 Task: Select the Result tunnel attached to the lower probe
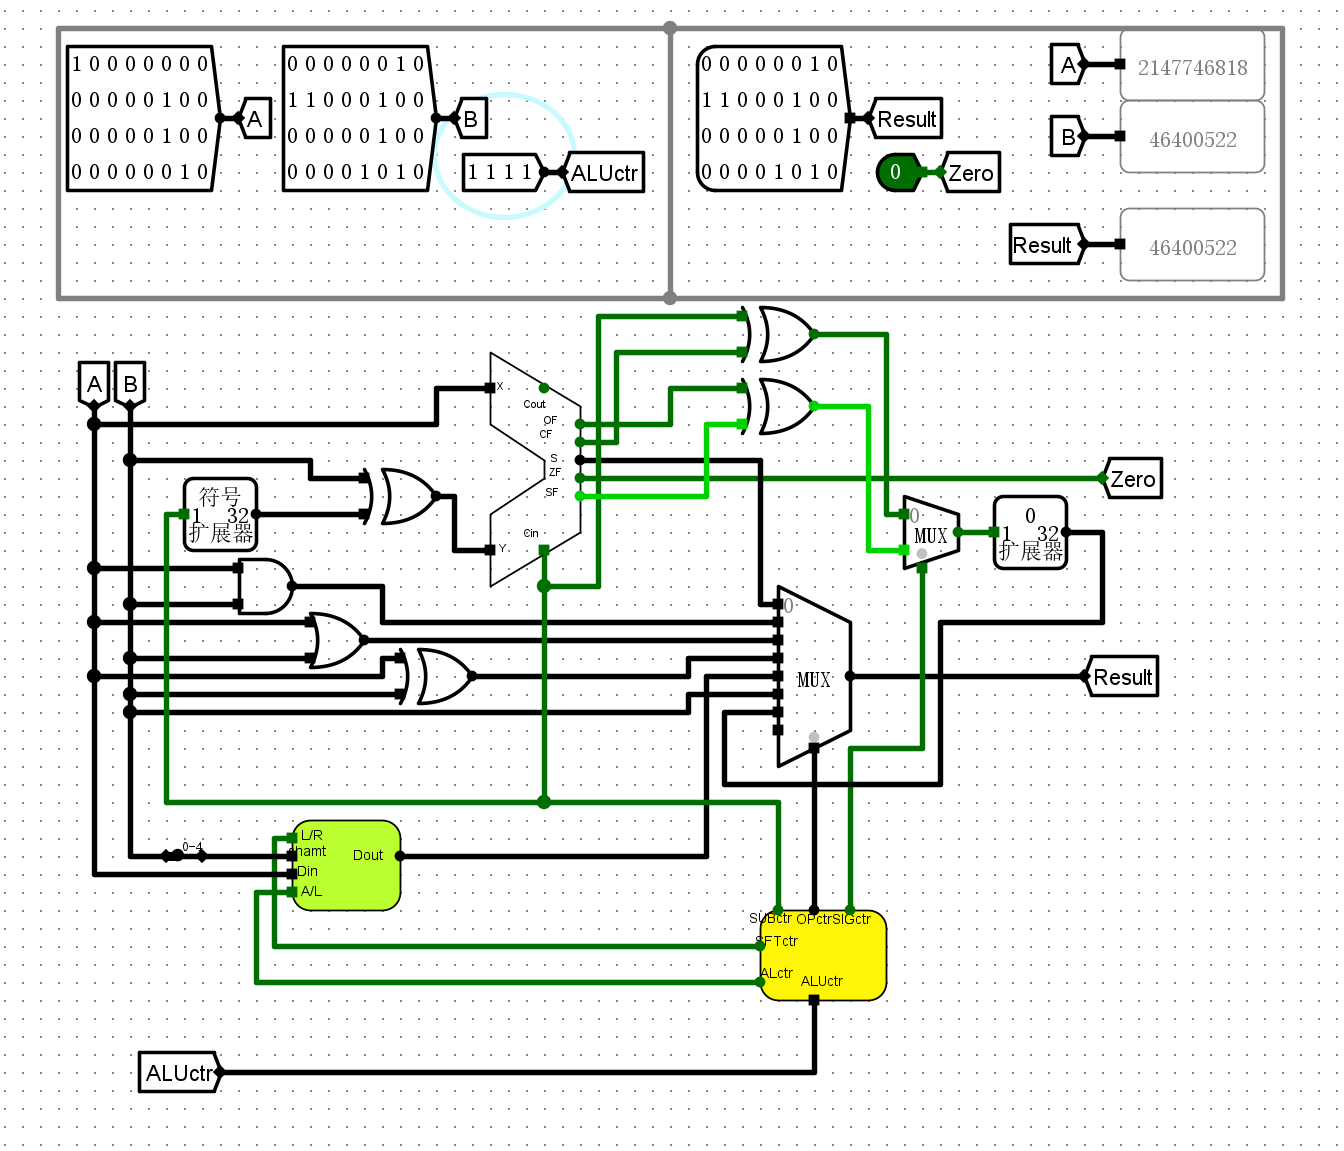[x=1046, y=245]
